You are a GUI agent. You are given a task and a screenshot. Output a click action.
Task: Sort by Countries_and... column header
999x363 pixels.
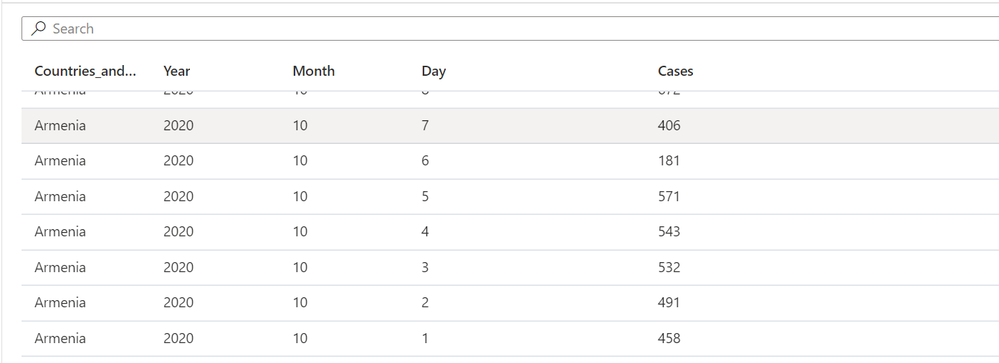(x=85, y=71)
